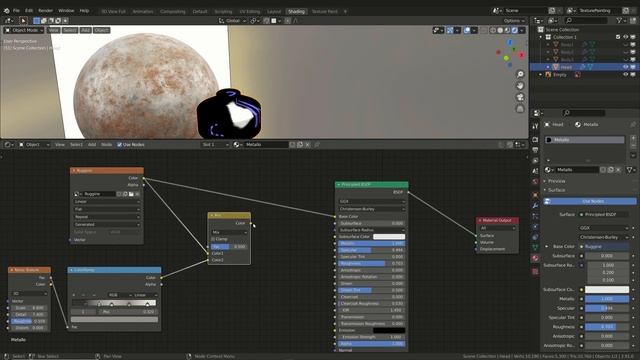640x360 pixels.
Task: Open the Object Mode dropdown in viewport
Action: click(24, 30)
